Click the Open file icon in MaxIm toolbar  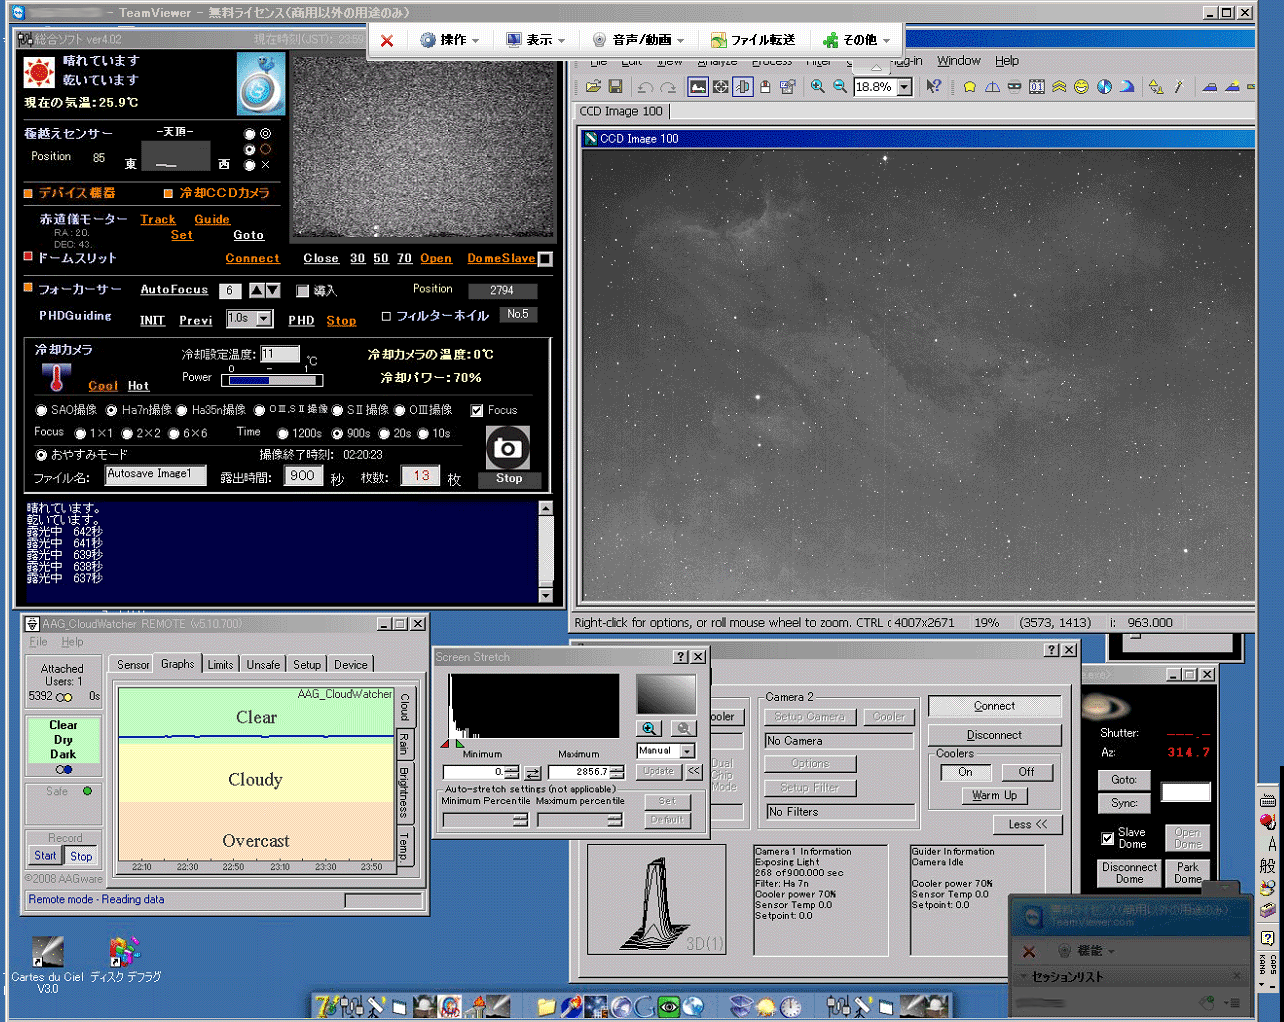click(593, 87)
